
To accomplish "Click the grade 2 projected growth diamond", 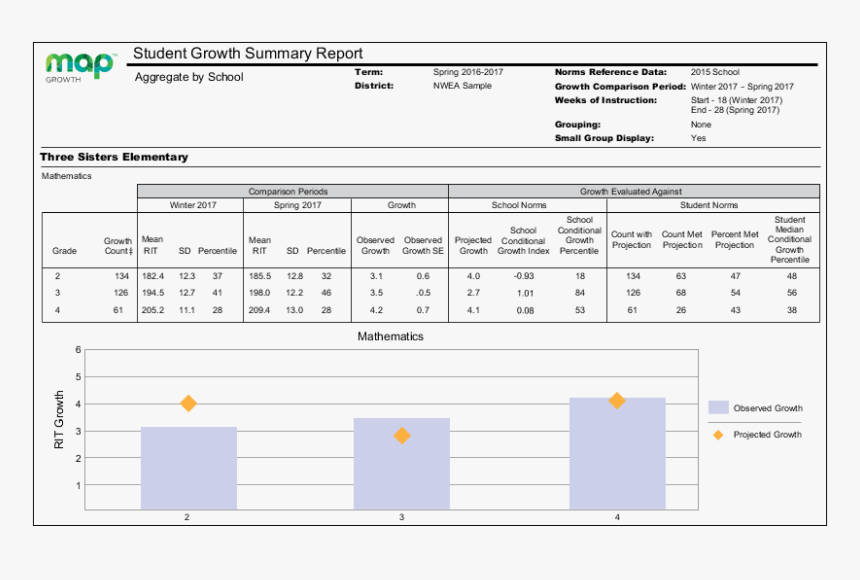I will click(x=188, y=403).
